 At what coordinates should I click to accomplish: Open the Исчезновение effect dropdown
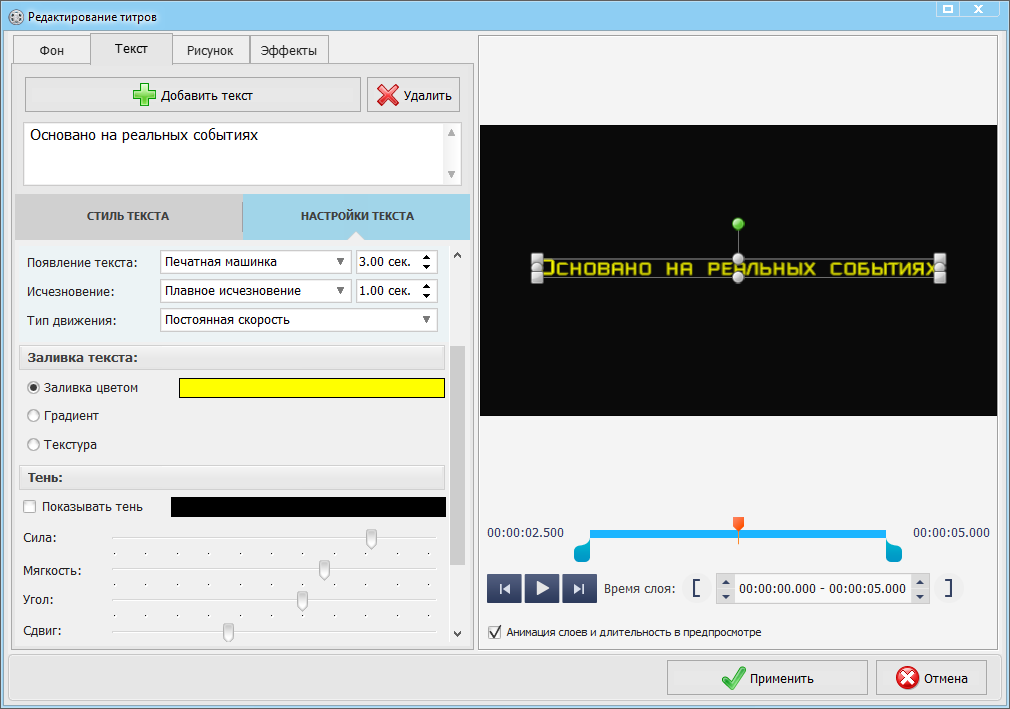(x=255, y=291)
